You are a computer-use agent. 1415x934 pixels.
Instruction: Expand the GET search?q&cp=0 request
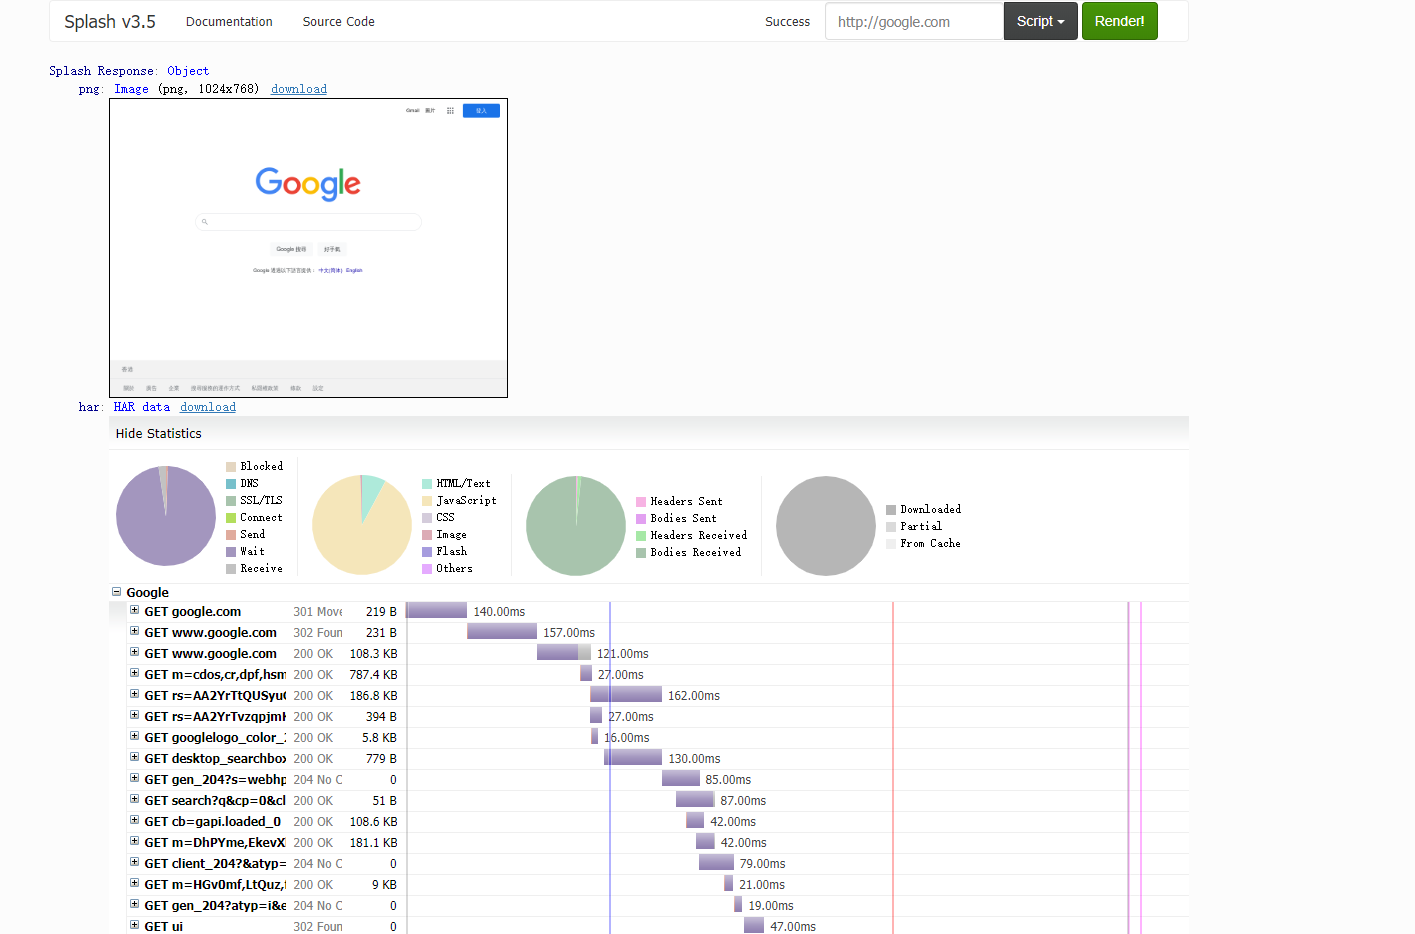[134, 799]
